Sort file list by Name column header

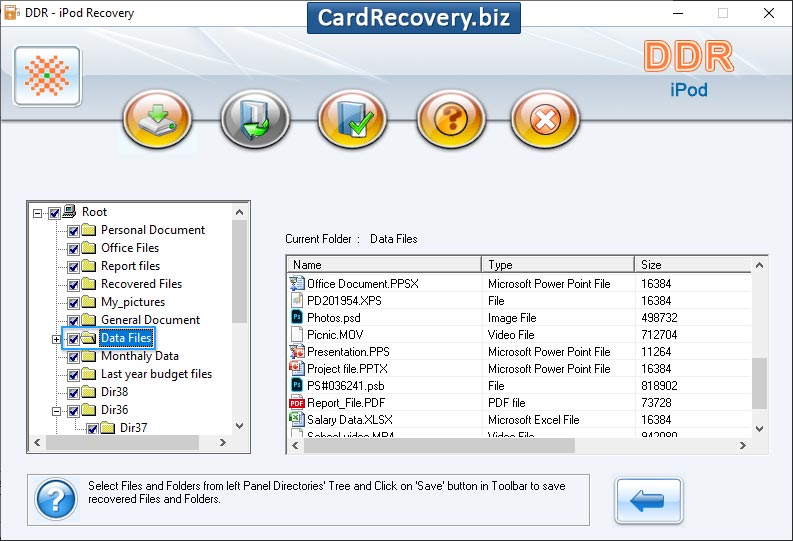click(384, 265)
